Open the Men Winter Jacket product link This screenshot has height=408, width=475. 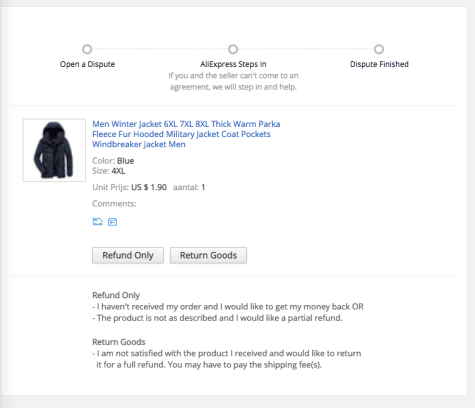coord(186,134)
